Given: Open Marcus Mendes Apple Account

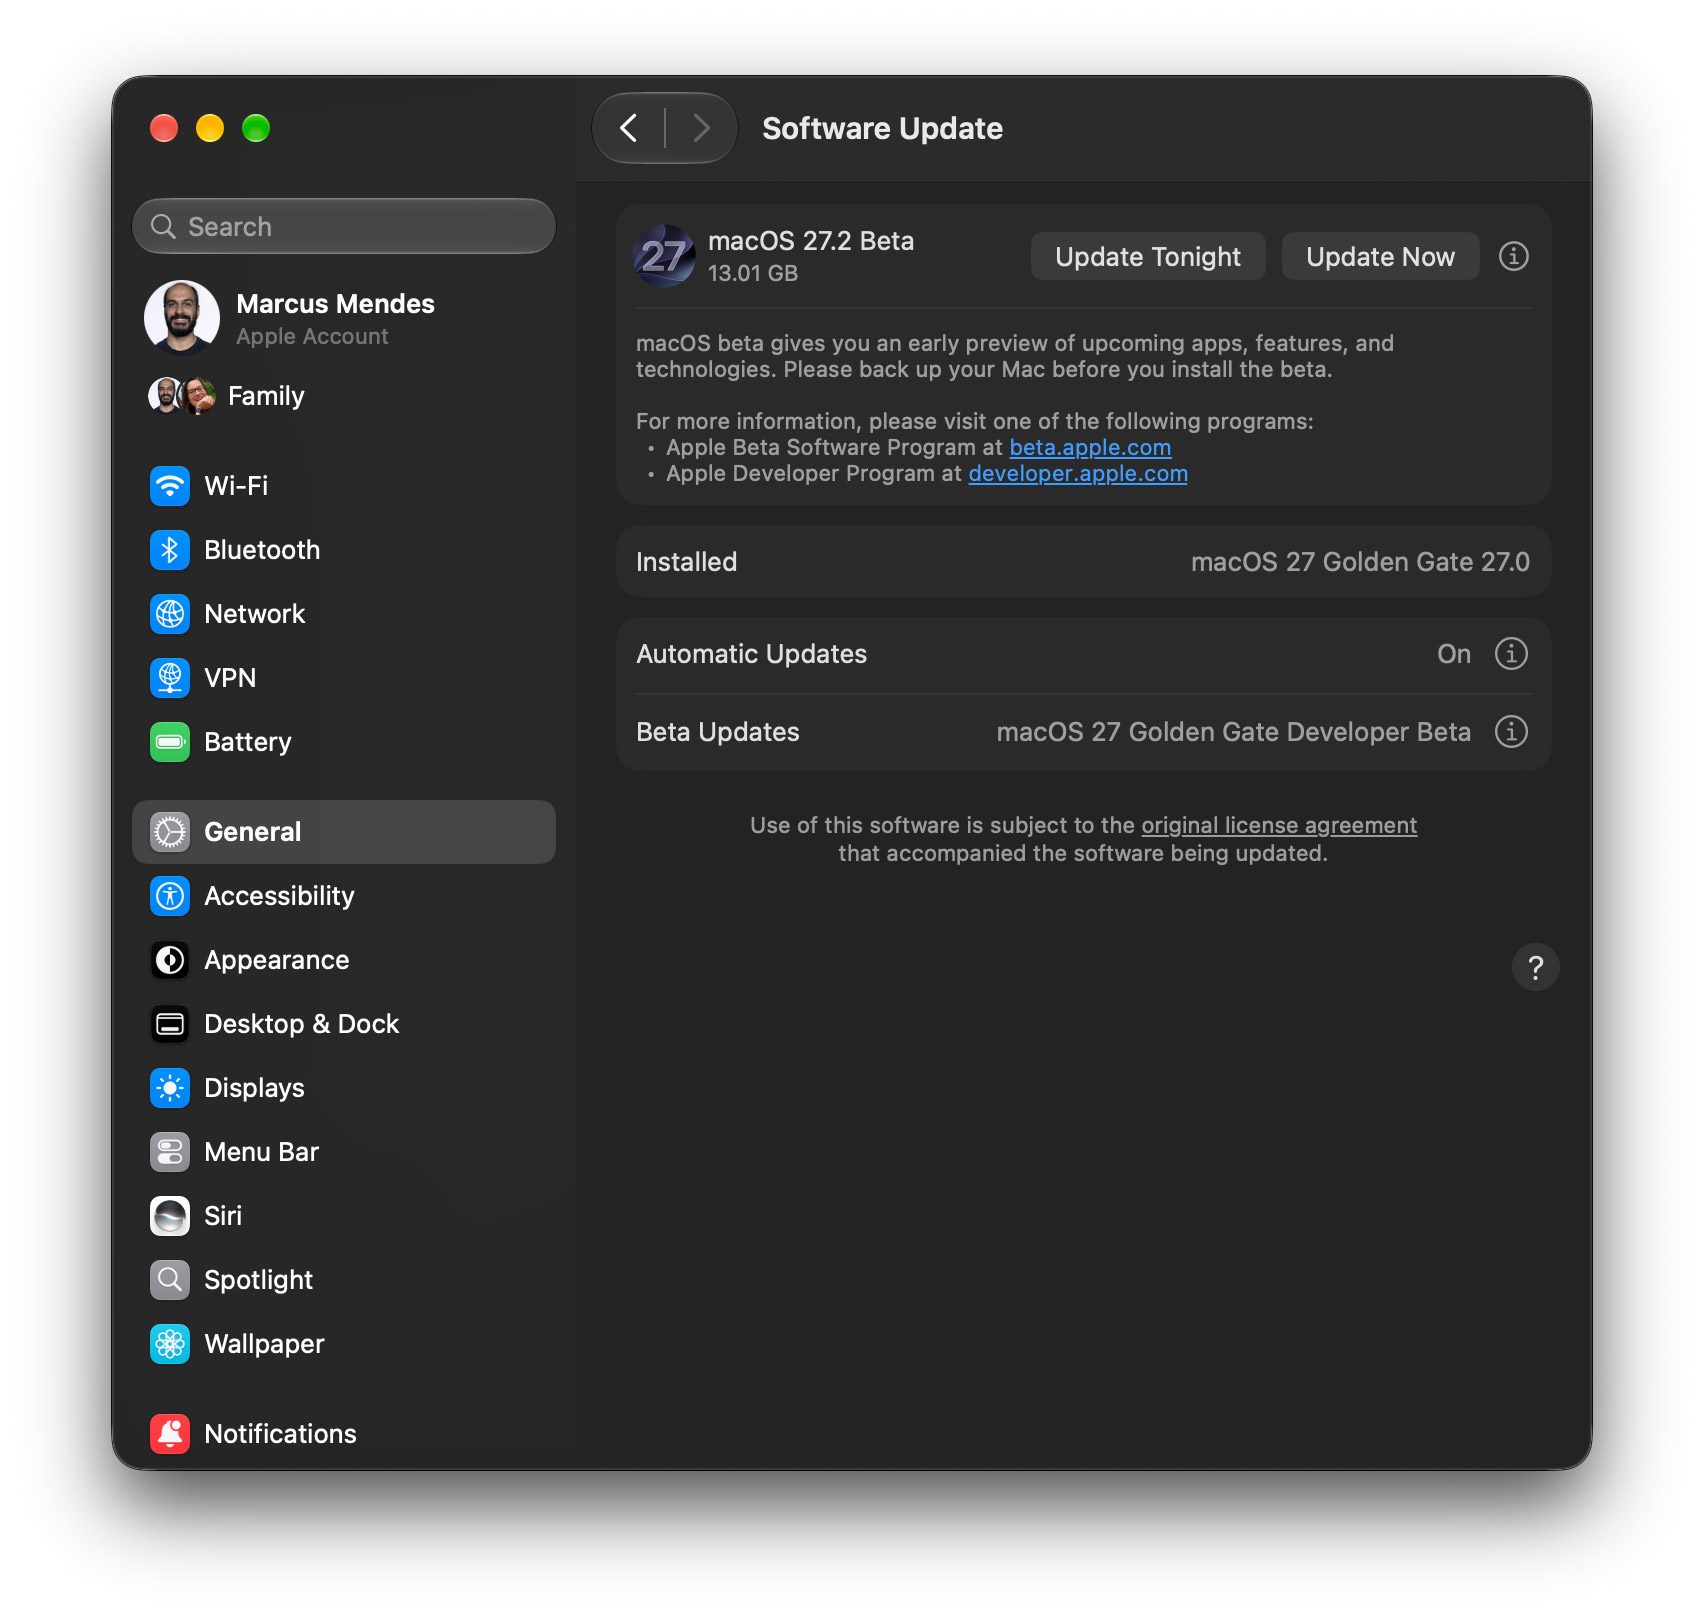Looking at the screenshot, I should pyautogui.click(x=344, y=318).
